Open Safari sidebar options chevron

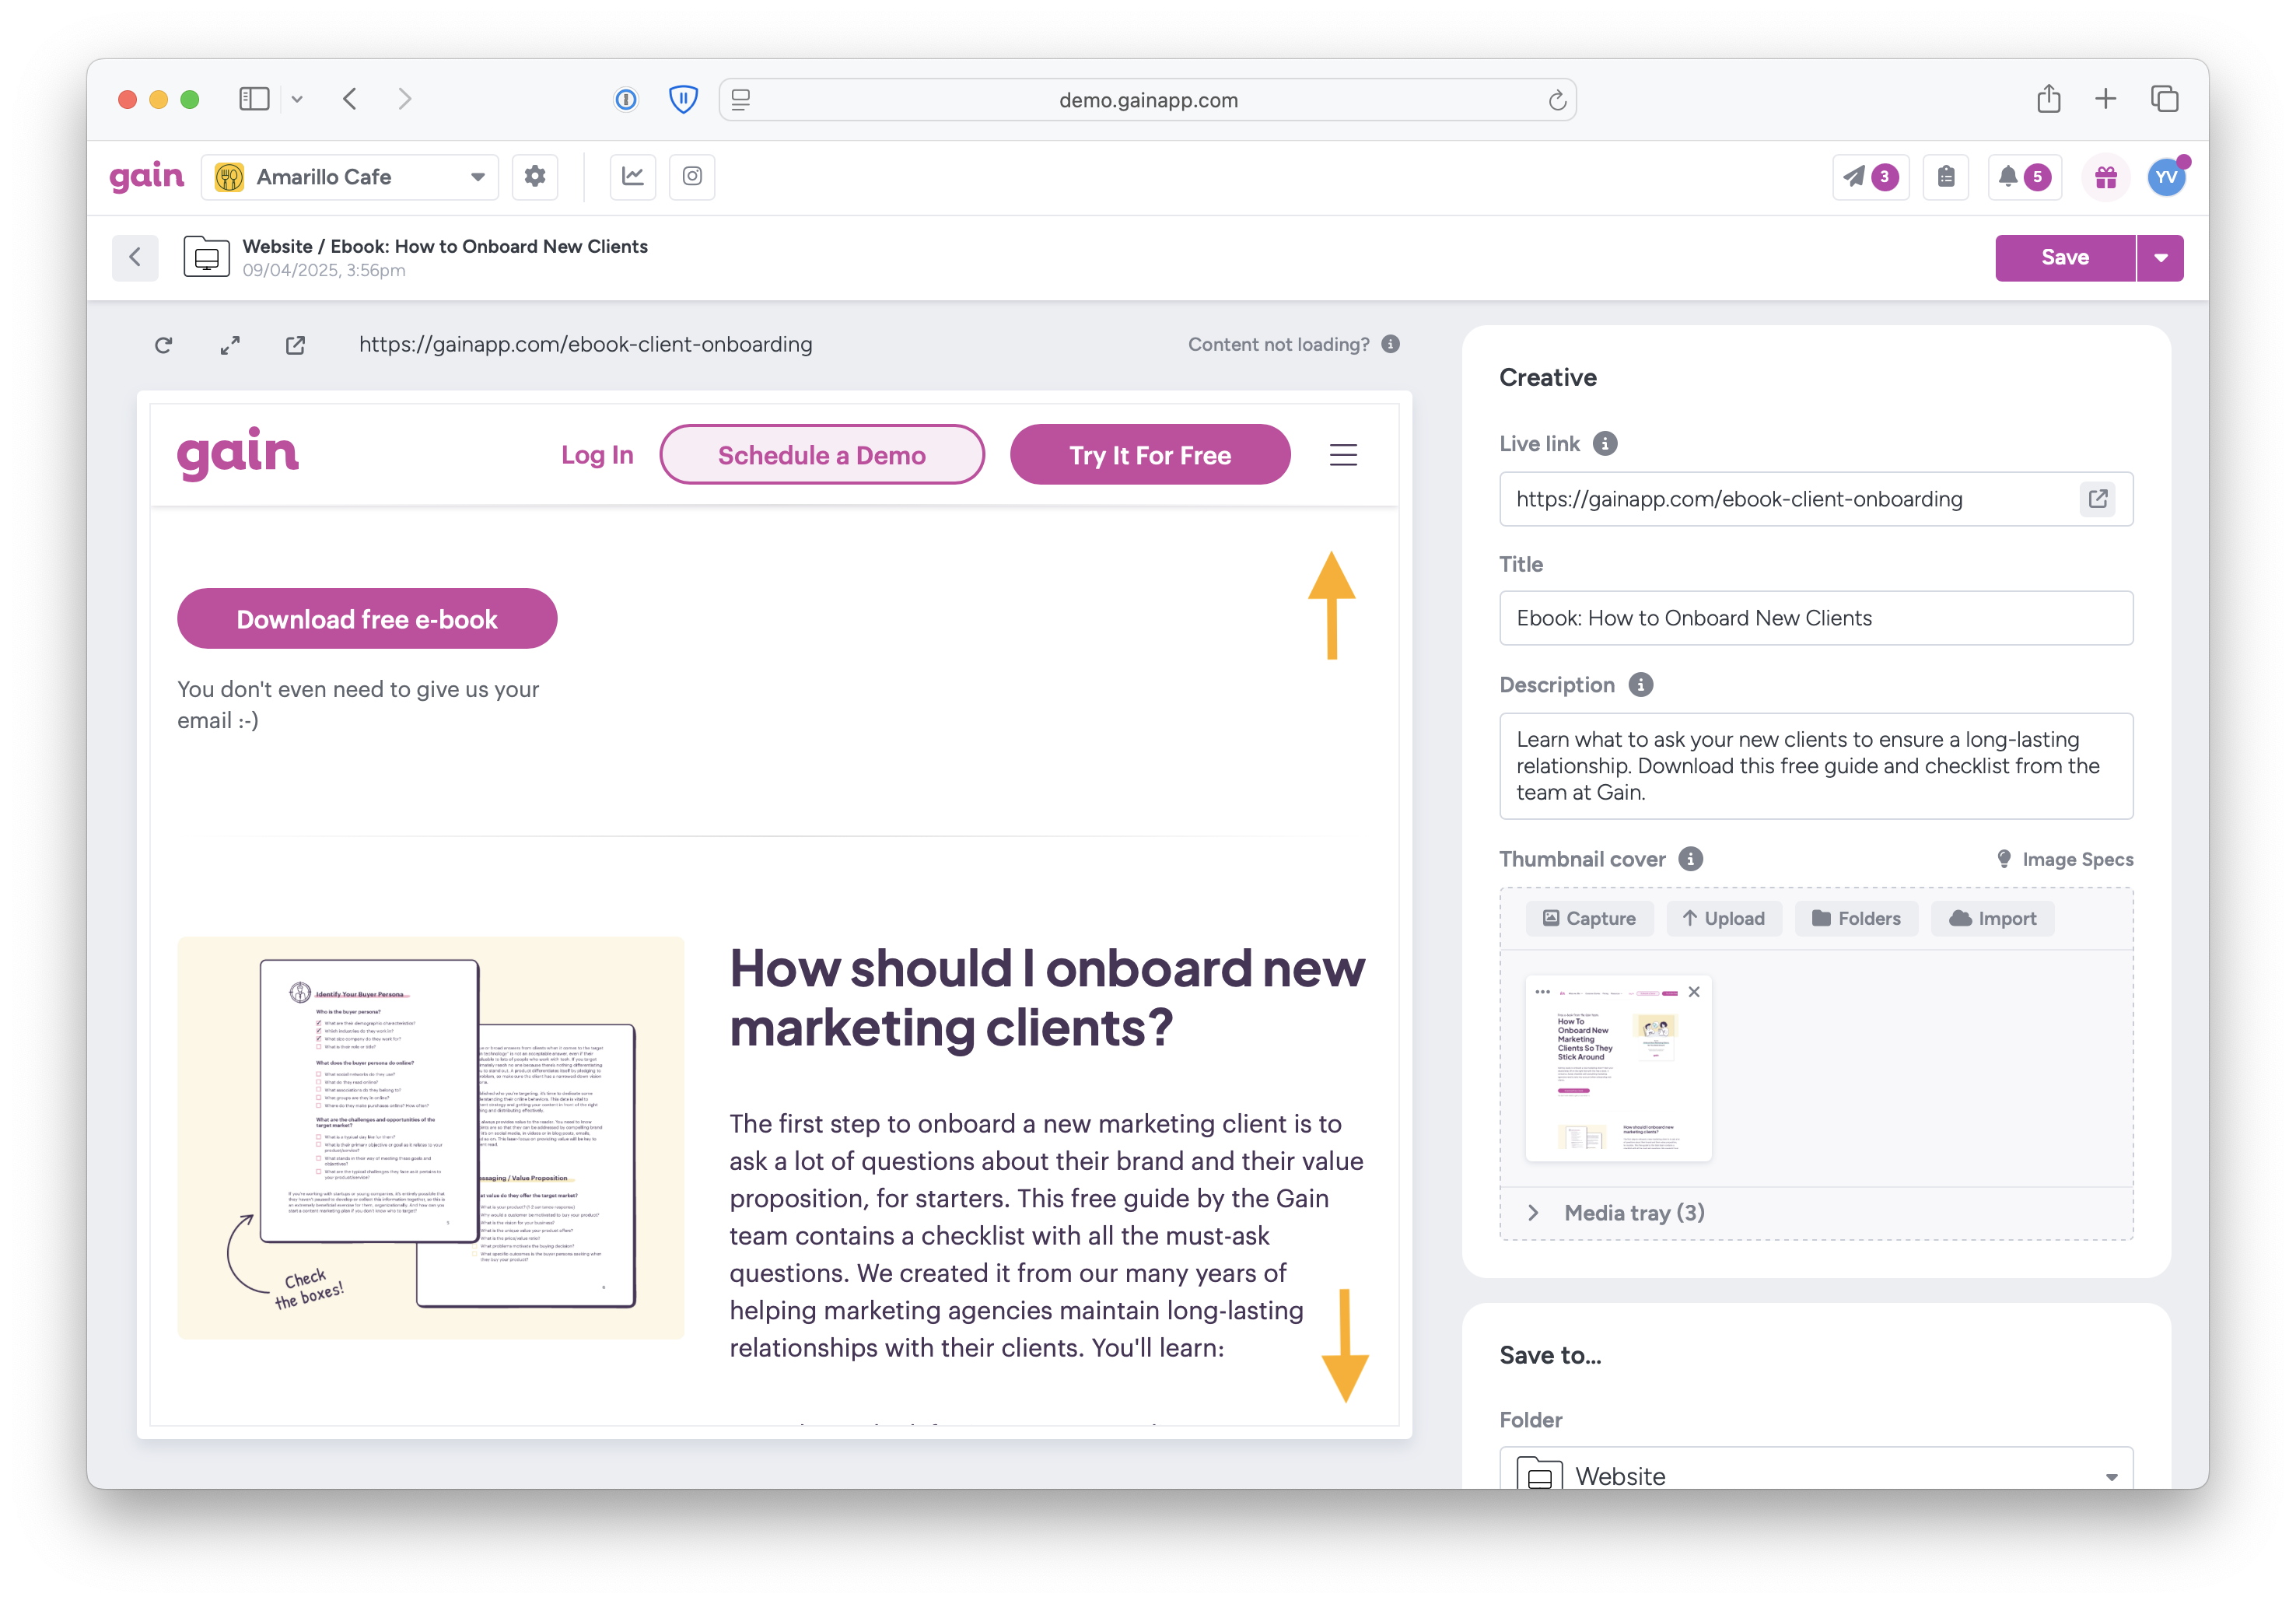pyautogui.click(x=297, y=99)
